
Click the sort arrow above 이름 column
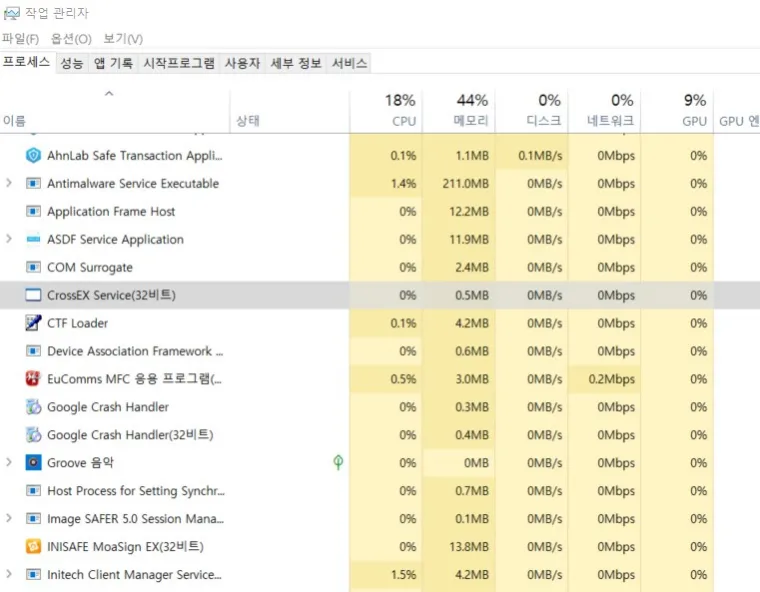(109, 93)
